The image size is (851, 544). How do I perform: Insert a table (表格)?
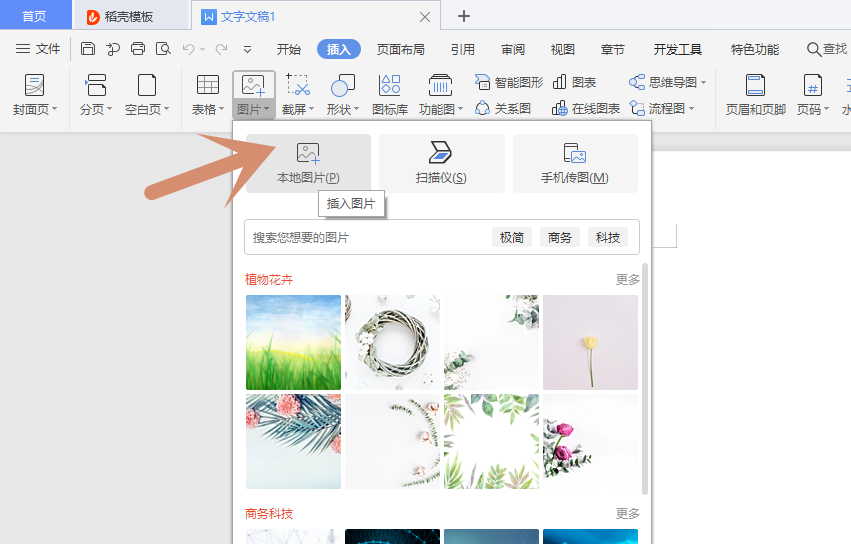207,94
